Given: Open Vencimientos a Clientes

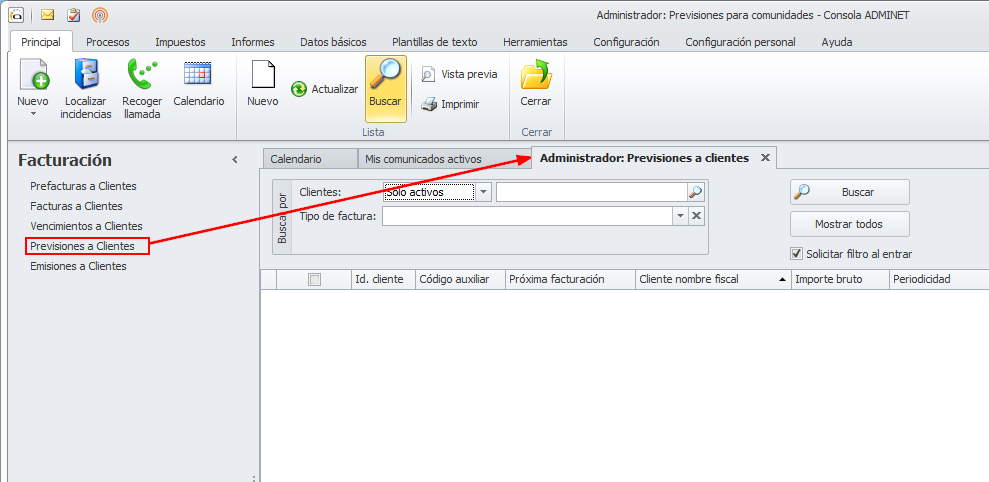Looking at the screenshot, I should 86,226.
